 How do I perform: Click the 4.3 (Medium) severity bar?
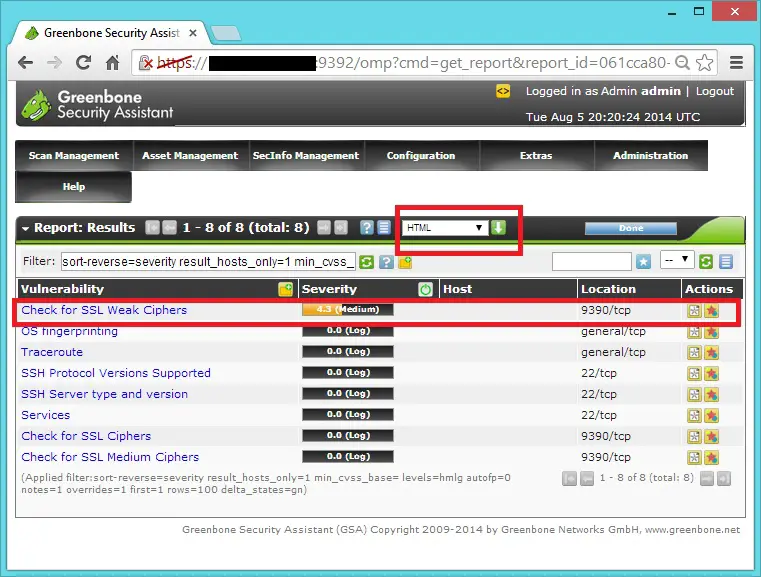point(347,309)
